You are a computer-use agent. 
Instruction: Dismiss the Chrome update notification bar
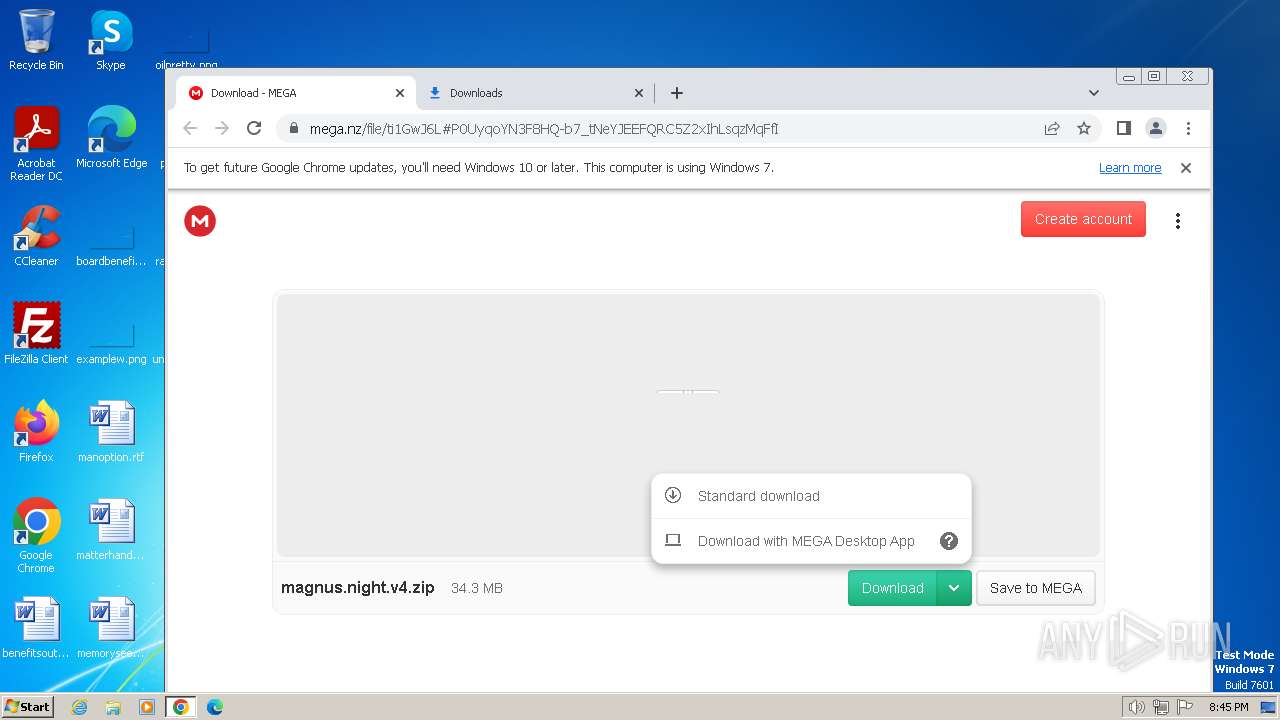coord(1186,168)
